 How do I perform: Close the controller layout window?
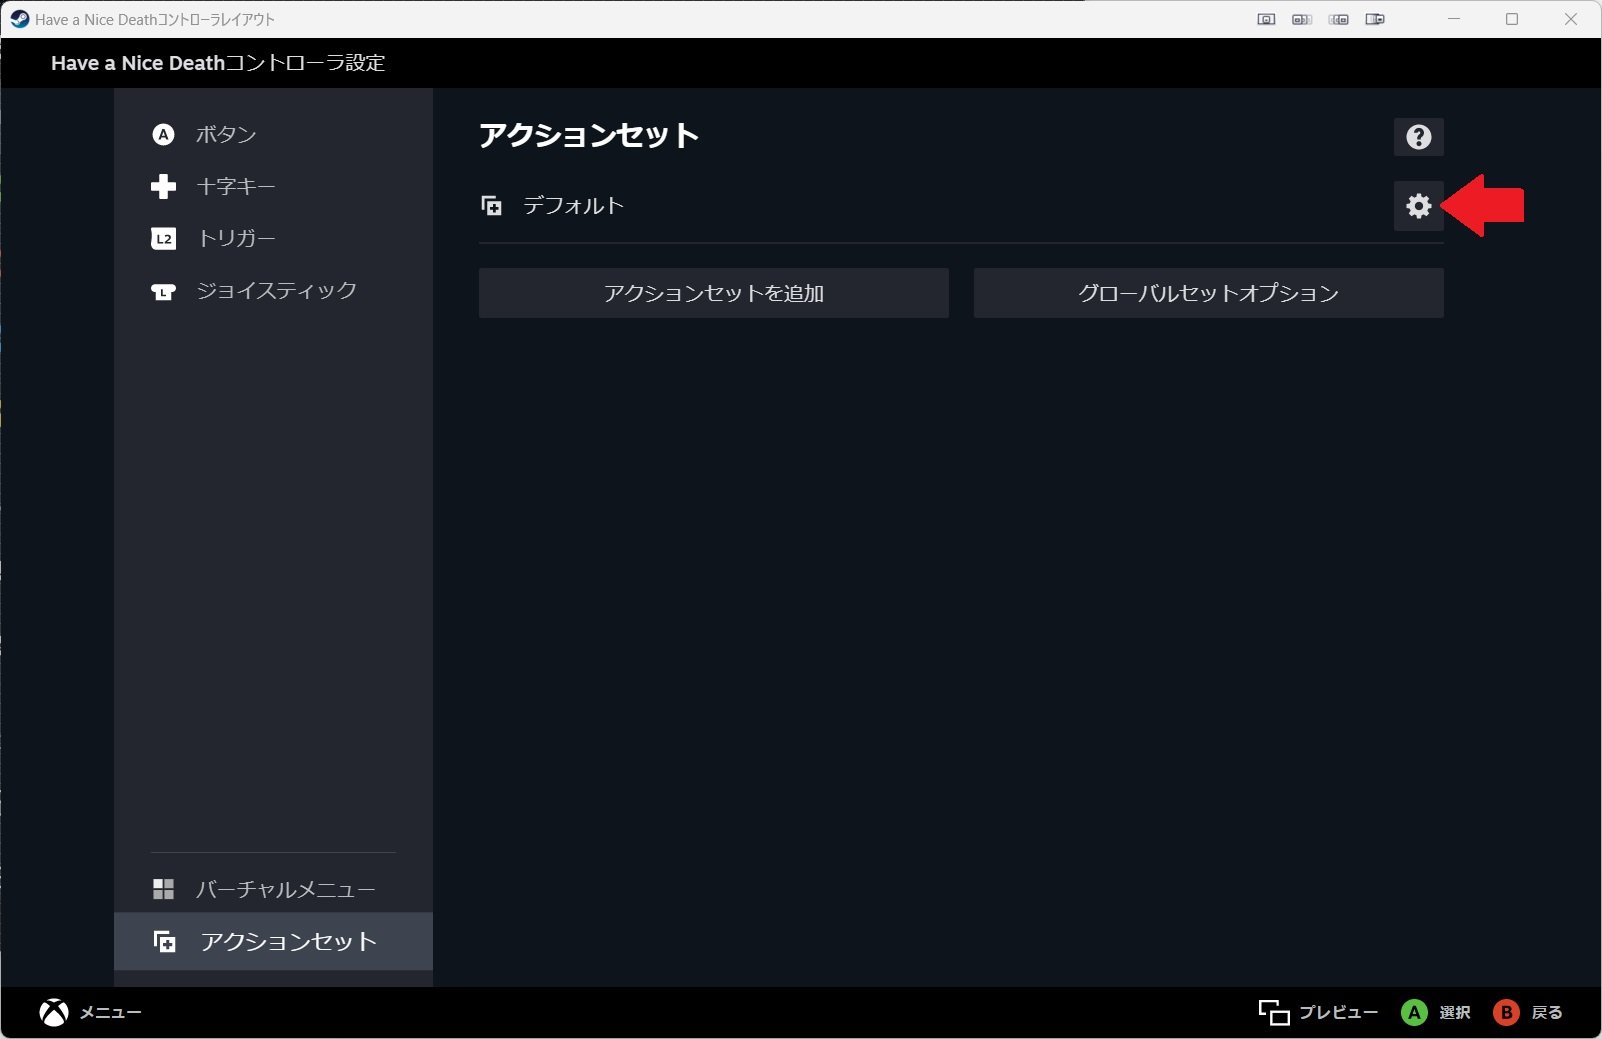(x=1571, y=19)
